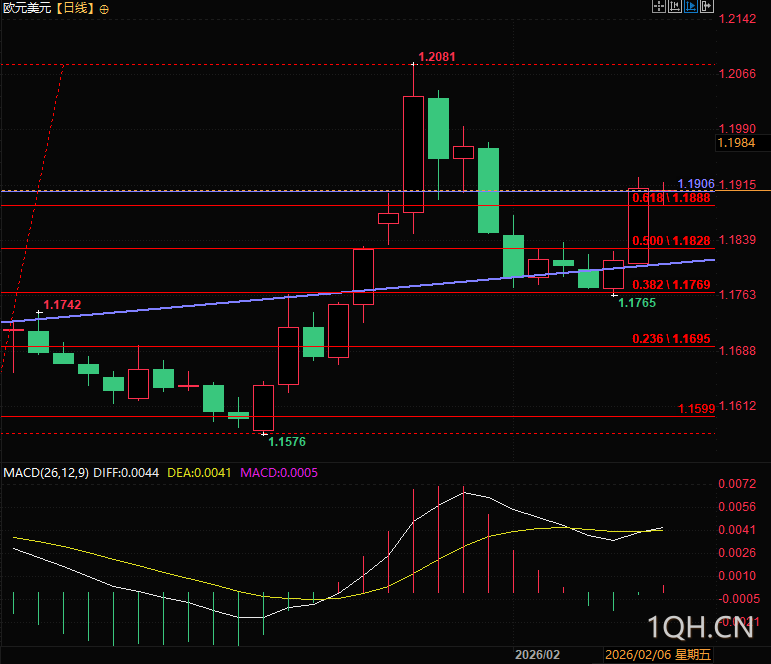Viewport: 771px width, 664px height.
Task: Click the 0.0072 MACD axis value
Action: coord(737,483)
